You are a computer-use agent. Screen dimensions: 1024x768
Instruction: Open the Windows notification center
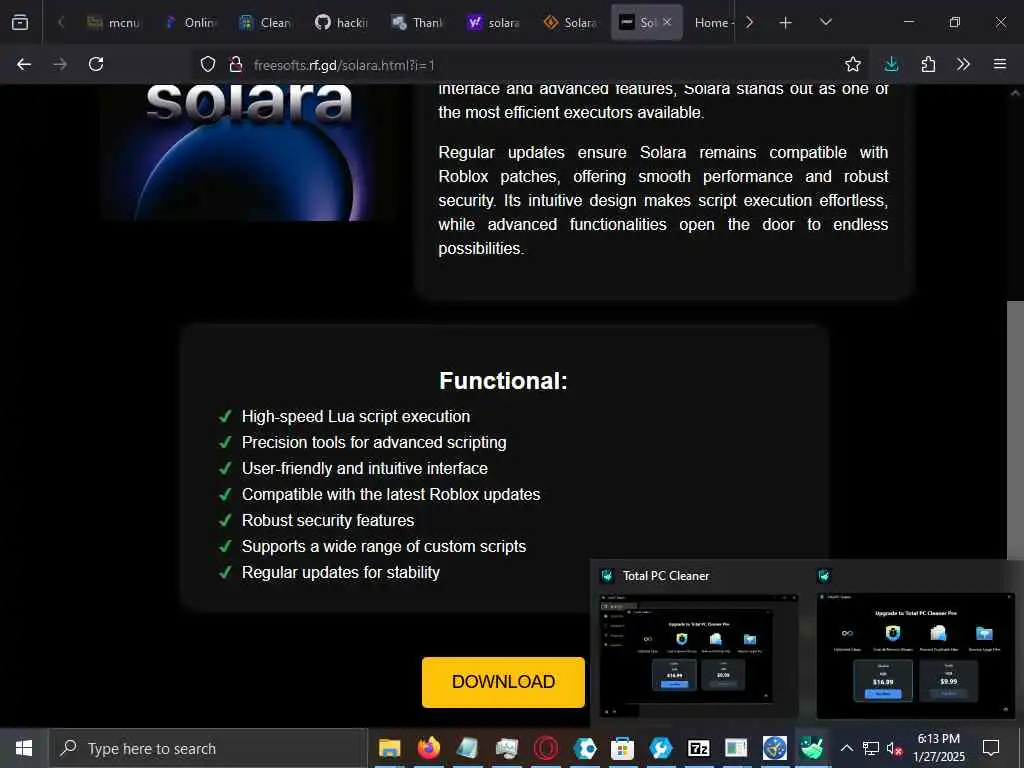click(991, 748)
